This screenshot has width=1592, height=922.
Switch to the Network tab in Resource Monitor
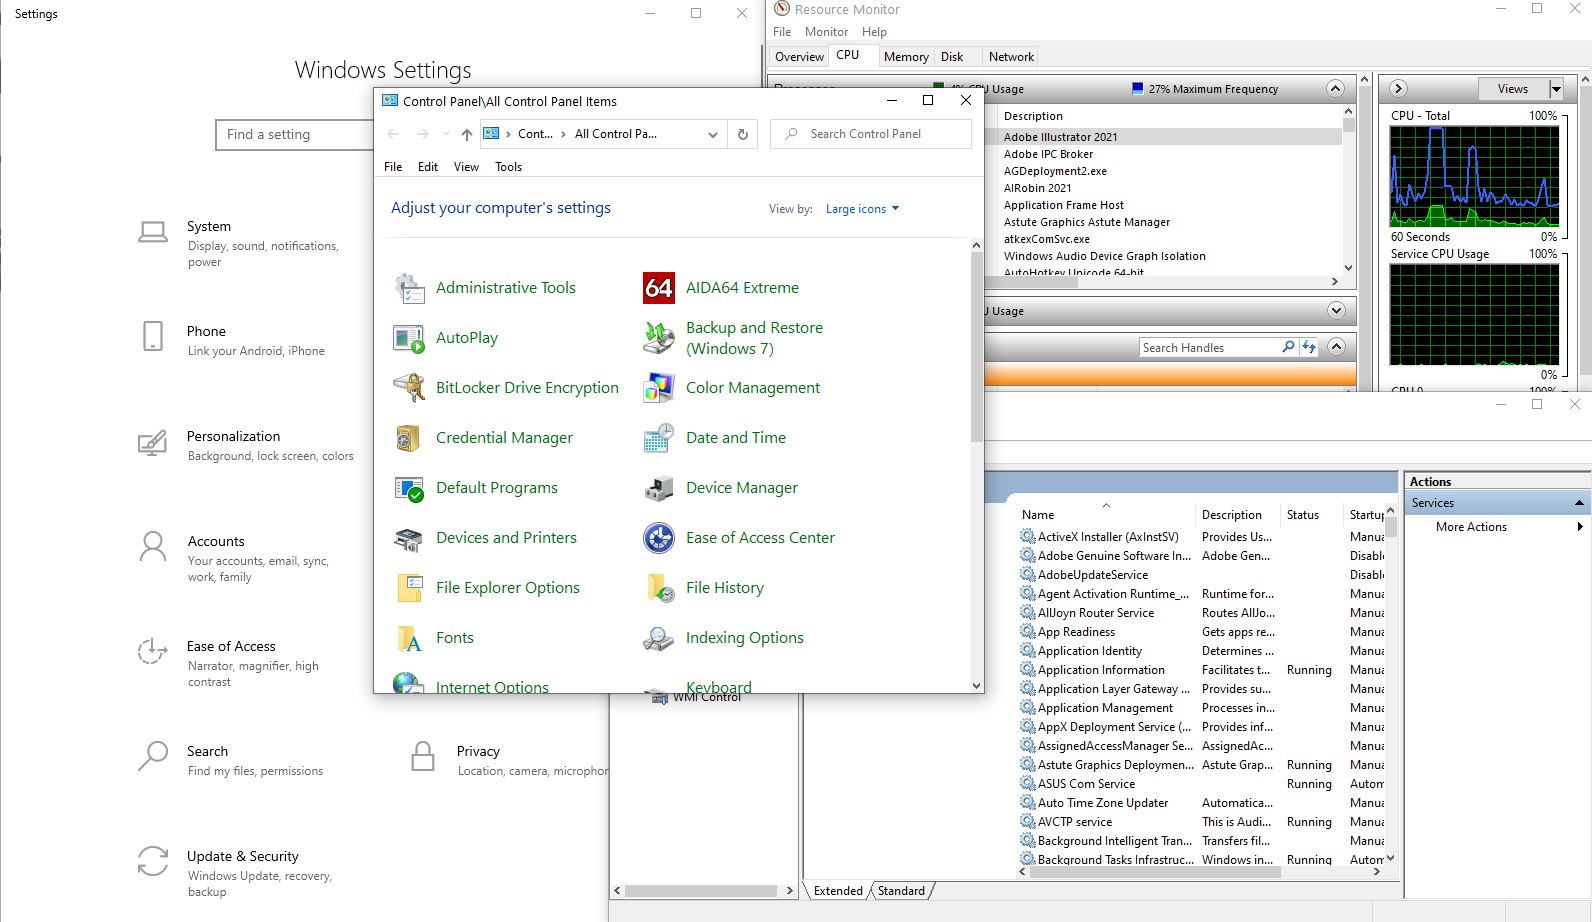point(1011,57)
